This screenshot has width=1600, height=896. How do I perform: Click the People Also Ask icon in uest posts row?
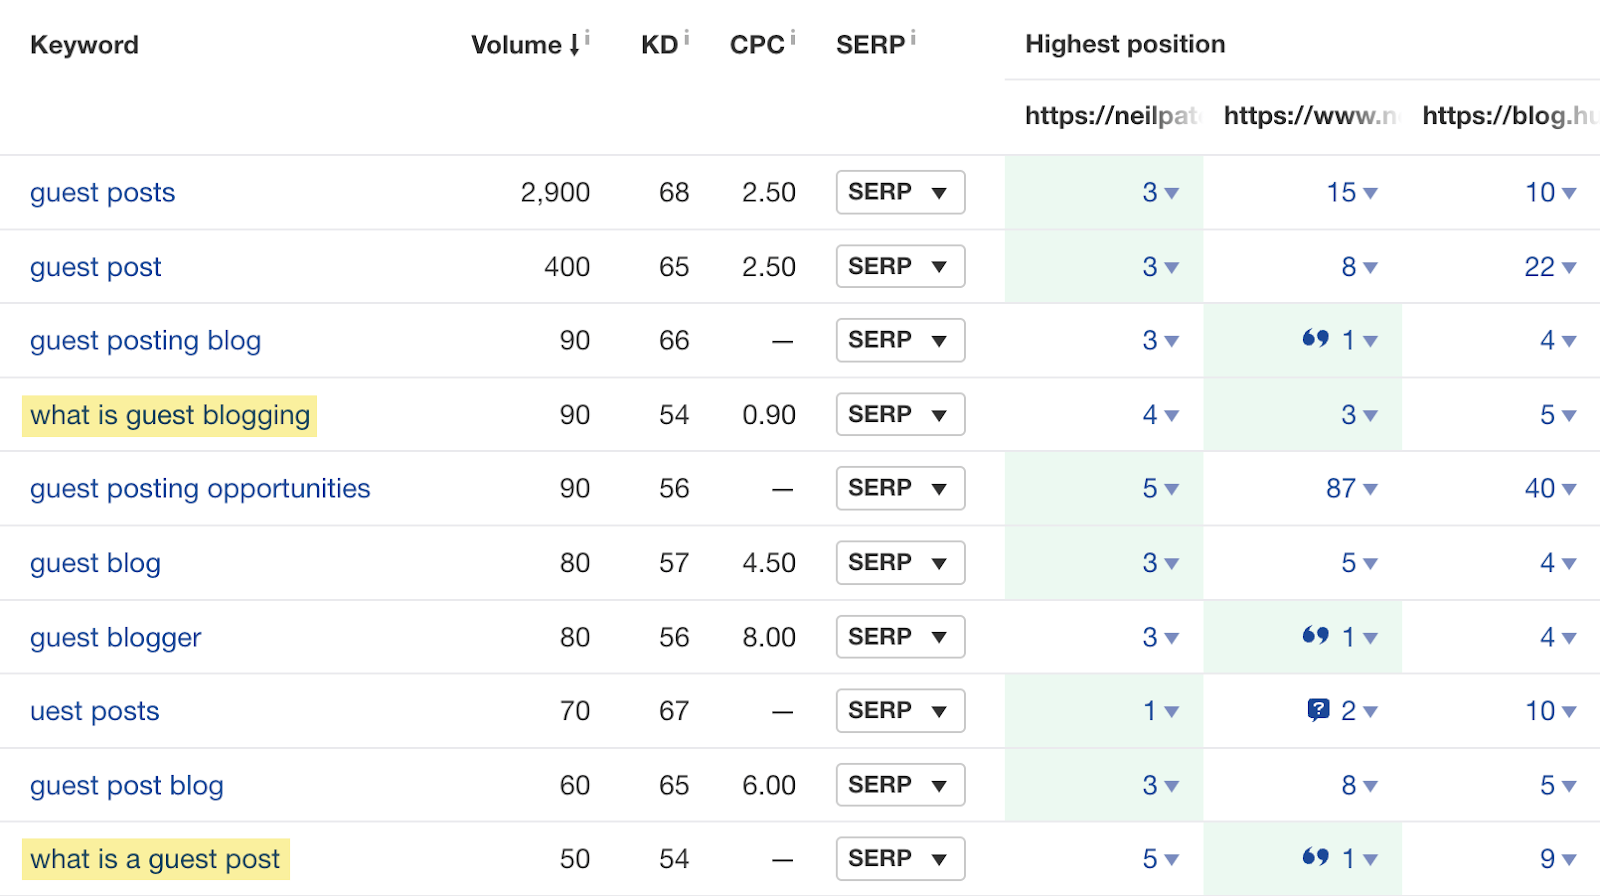[1318, 710]
